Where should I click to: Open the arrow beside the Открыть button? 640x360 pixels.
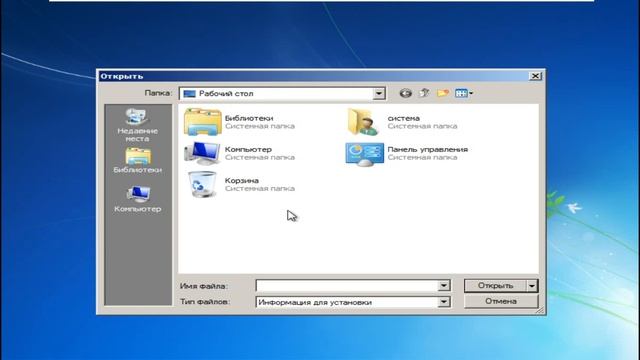click(x=532, y=286)
